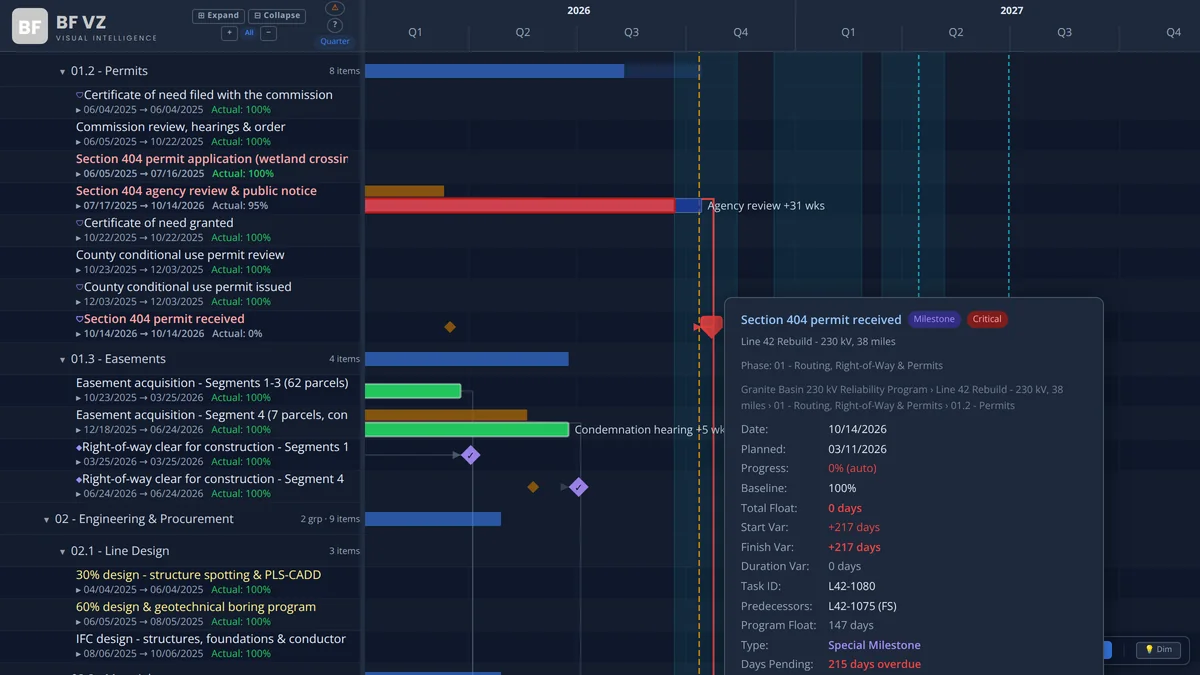Collapse the 02 - Engineering & Procurement group

46,520
